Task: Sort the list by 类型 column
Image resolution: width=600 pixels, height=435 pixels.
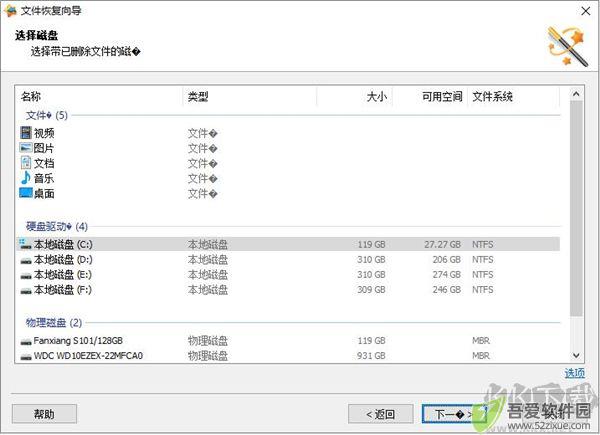Action: 198,96
